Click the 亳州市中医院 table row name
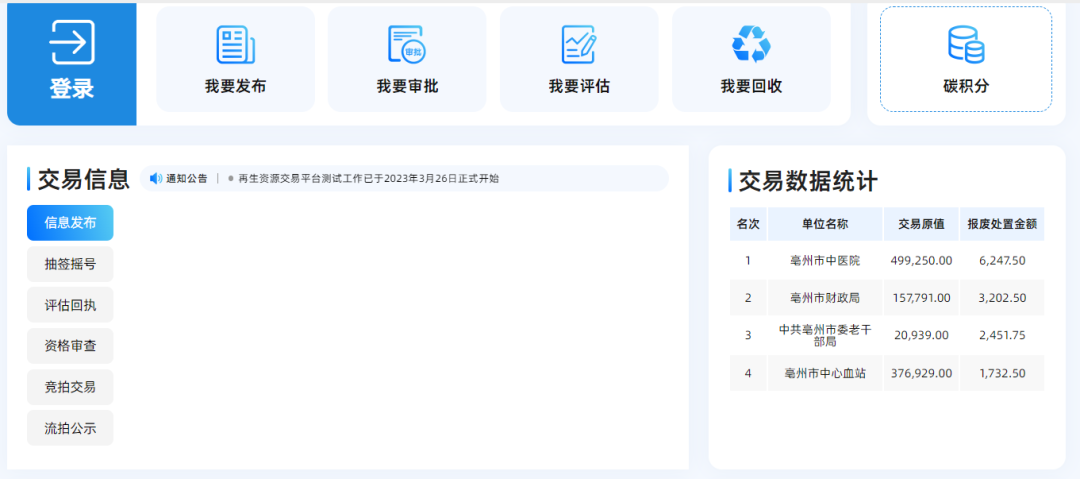Image resolution: width=1080 pixels, height=479 pixels. pyautogui.click(x=824, y=261)
